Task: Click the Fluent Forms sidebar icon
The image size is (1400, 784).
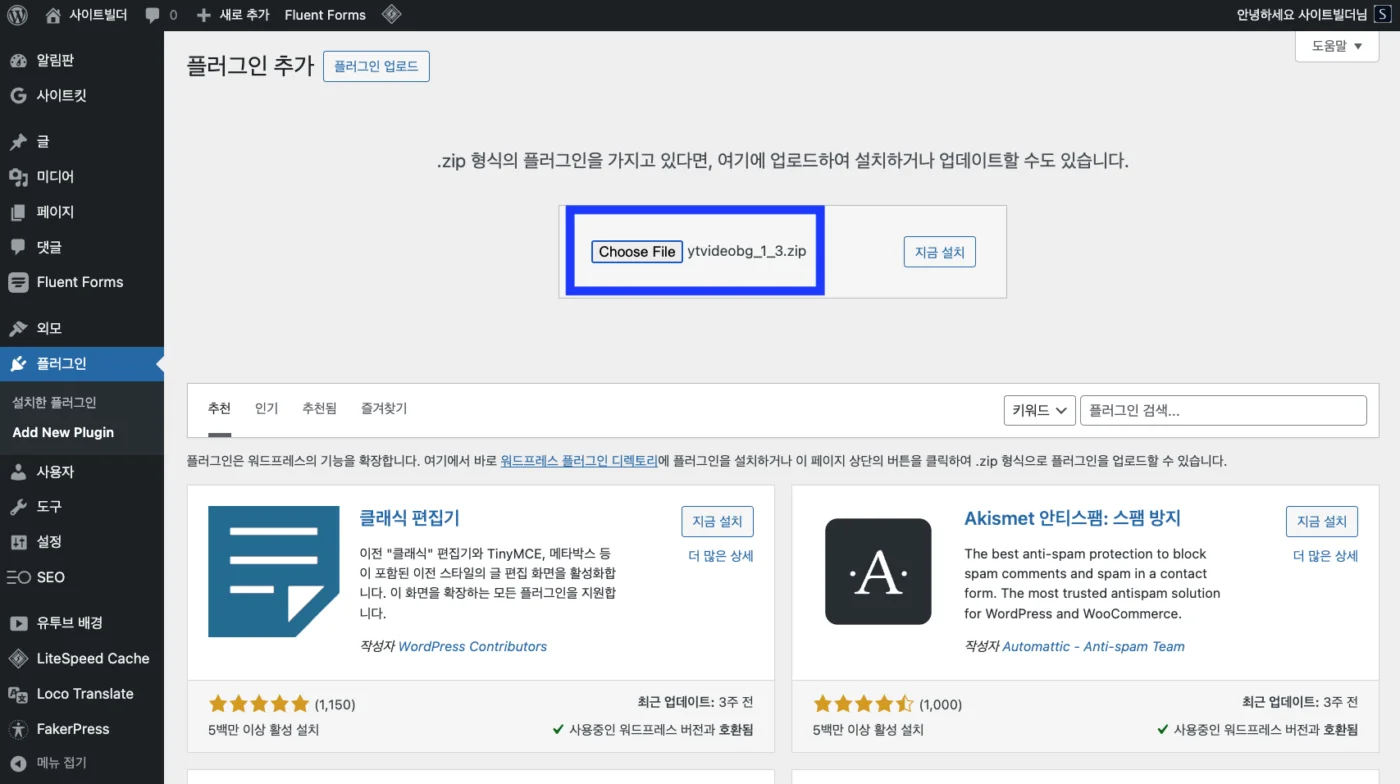Action: coord(18,282)
